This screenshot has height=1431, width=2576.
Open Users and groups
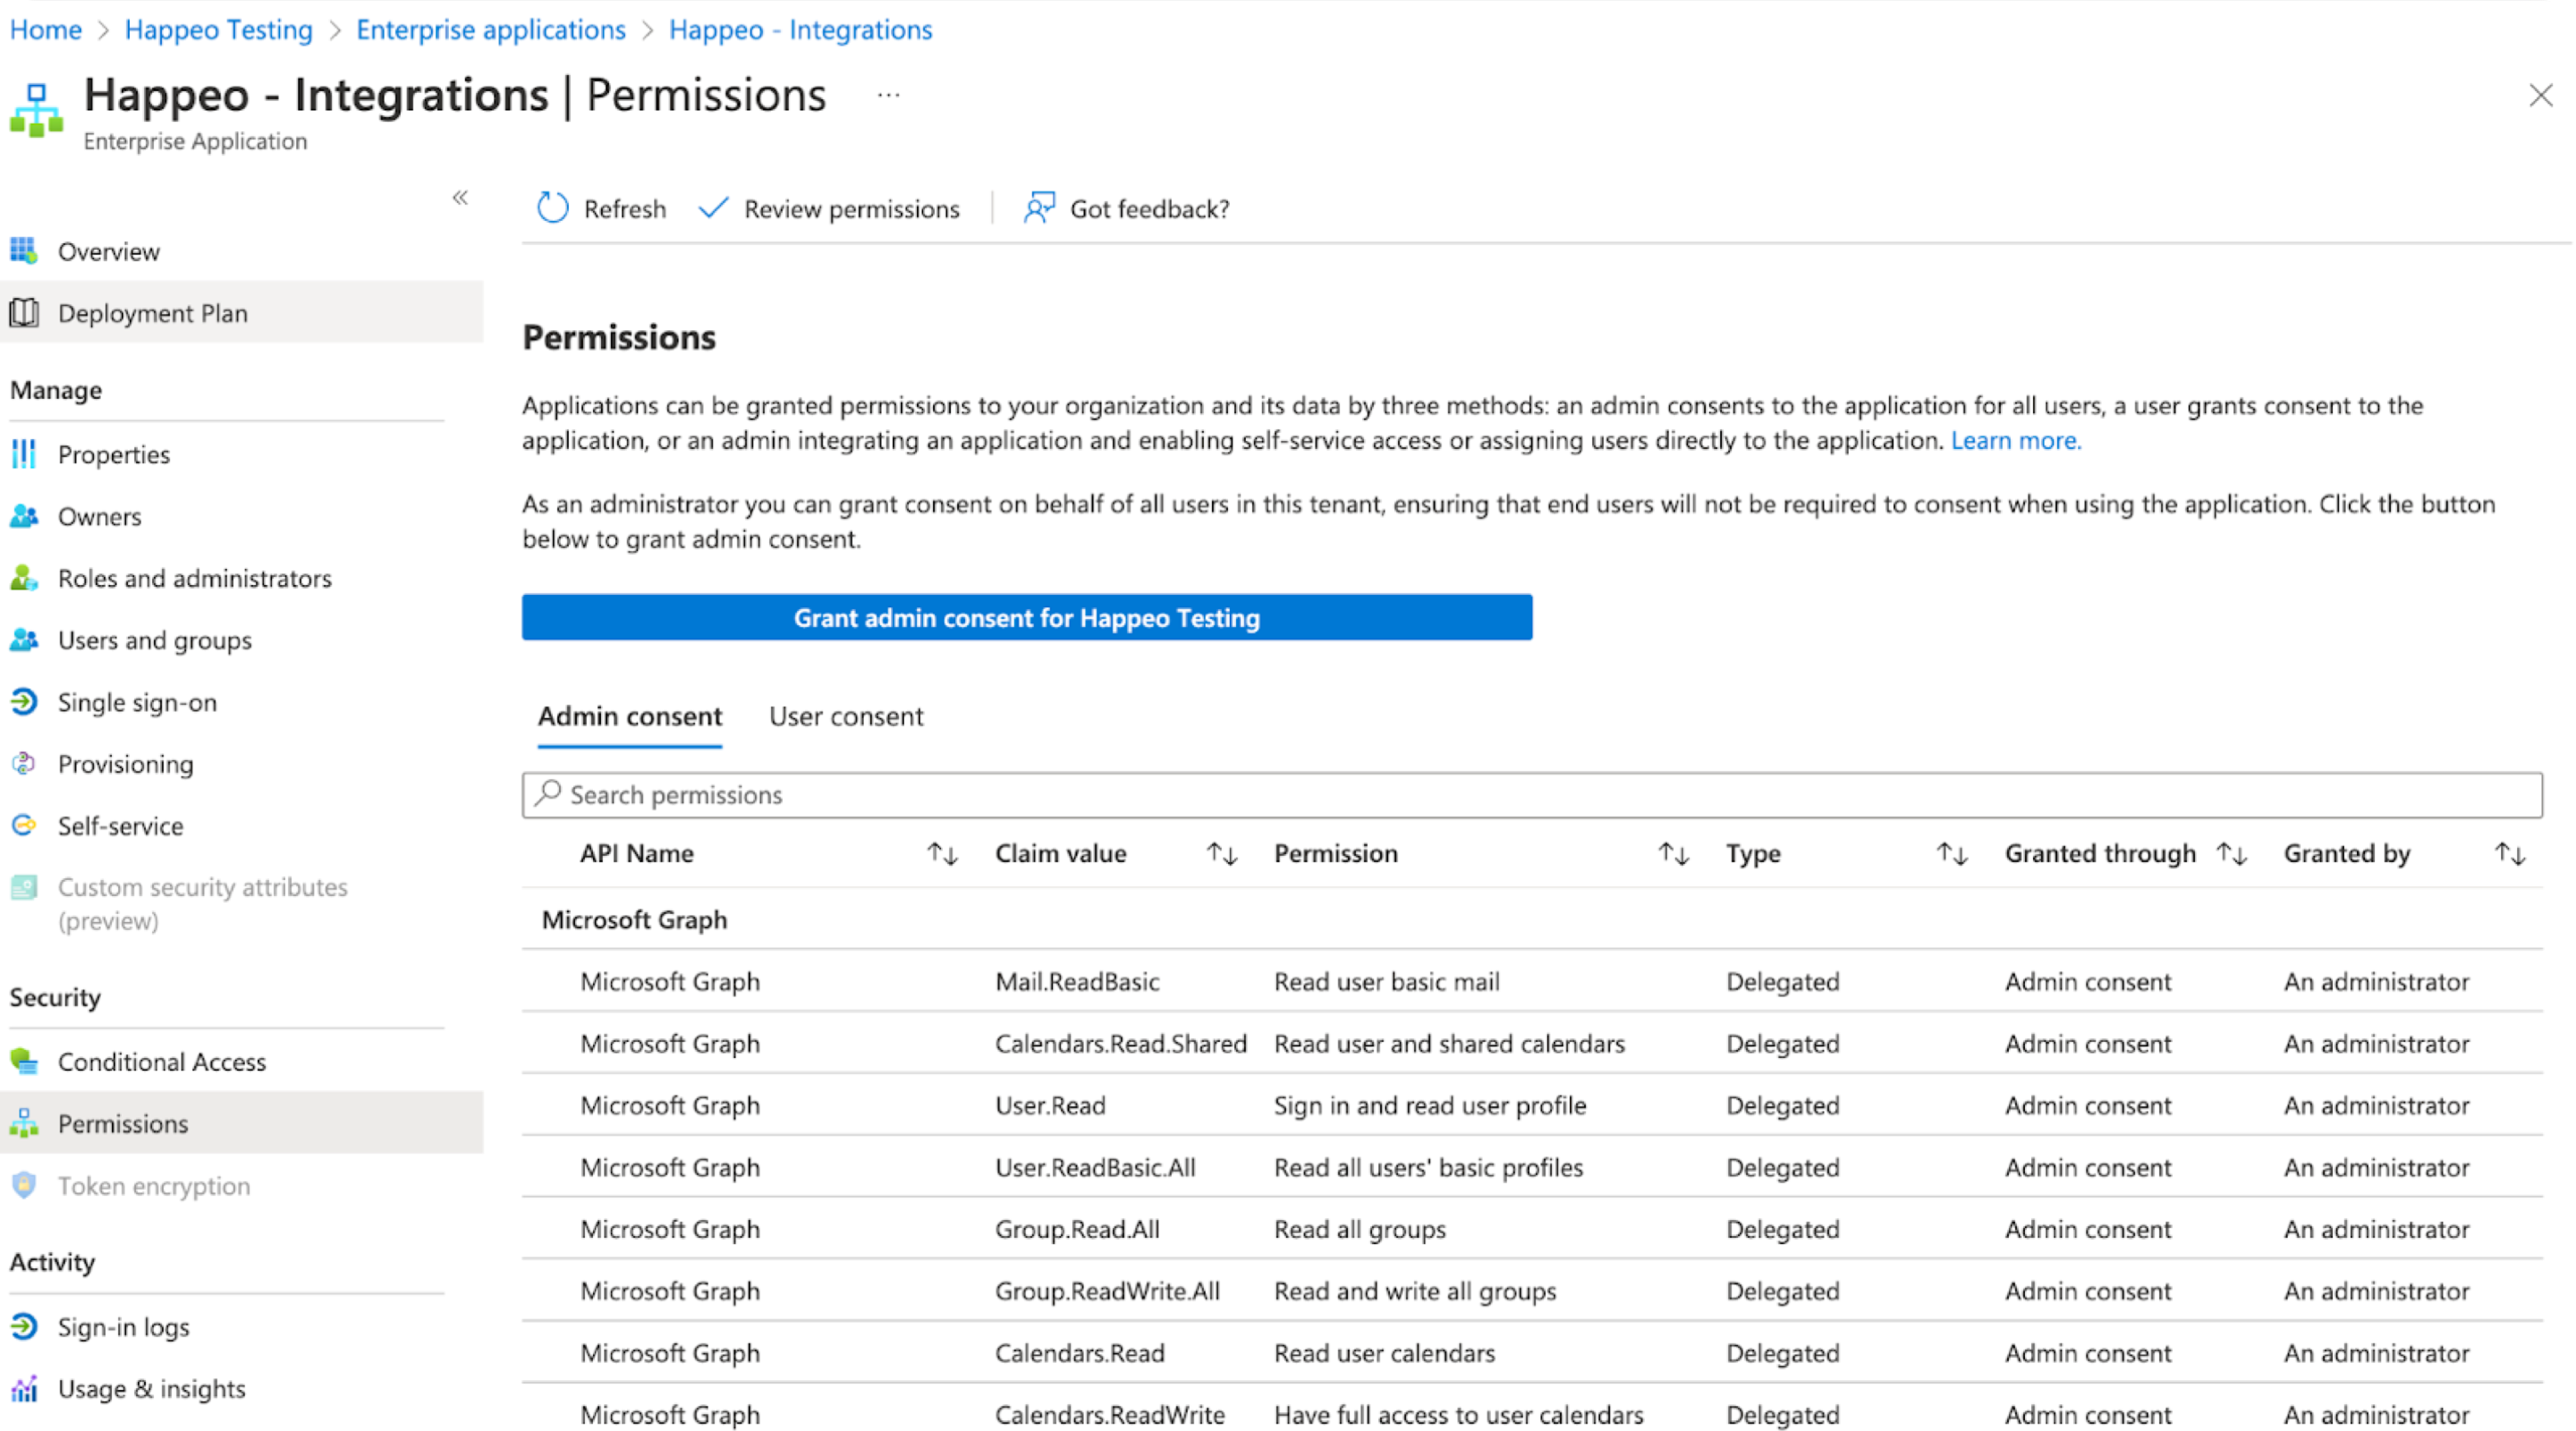pyautogui.click(x=155, y=640)
